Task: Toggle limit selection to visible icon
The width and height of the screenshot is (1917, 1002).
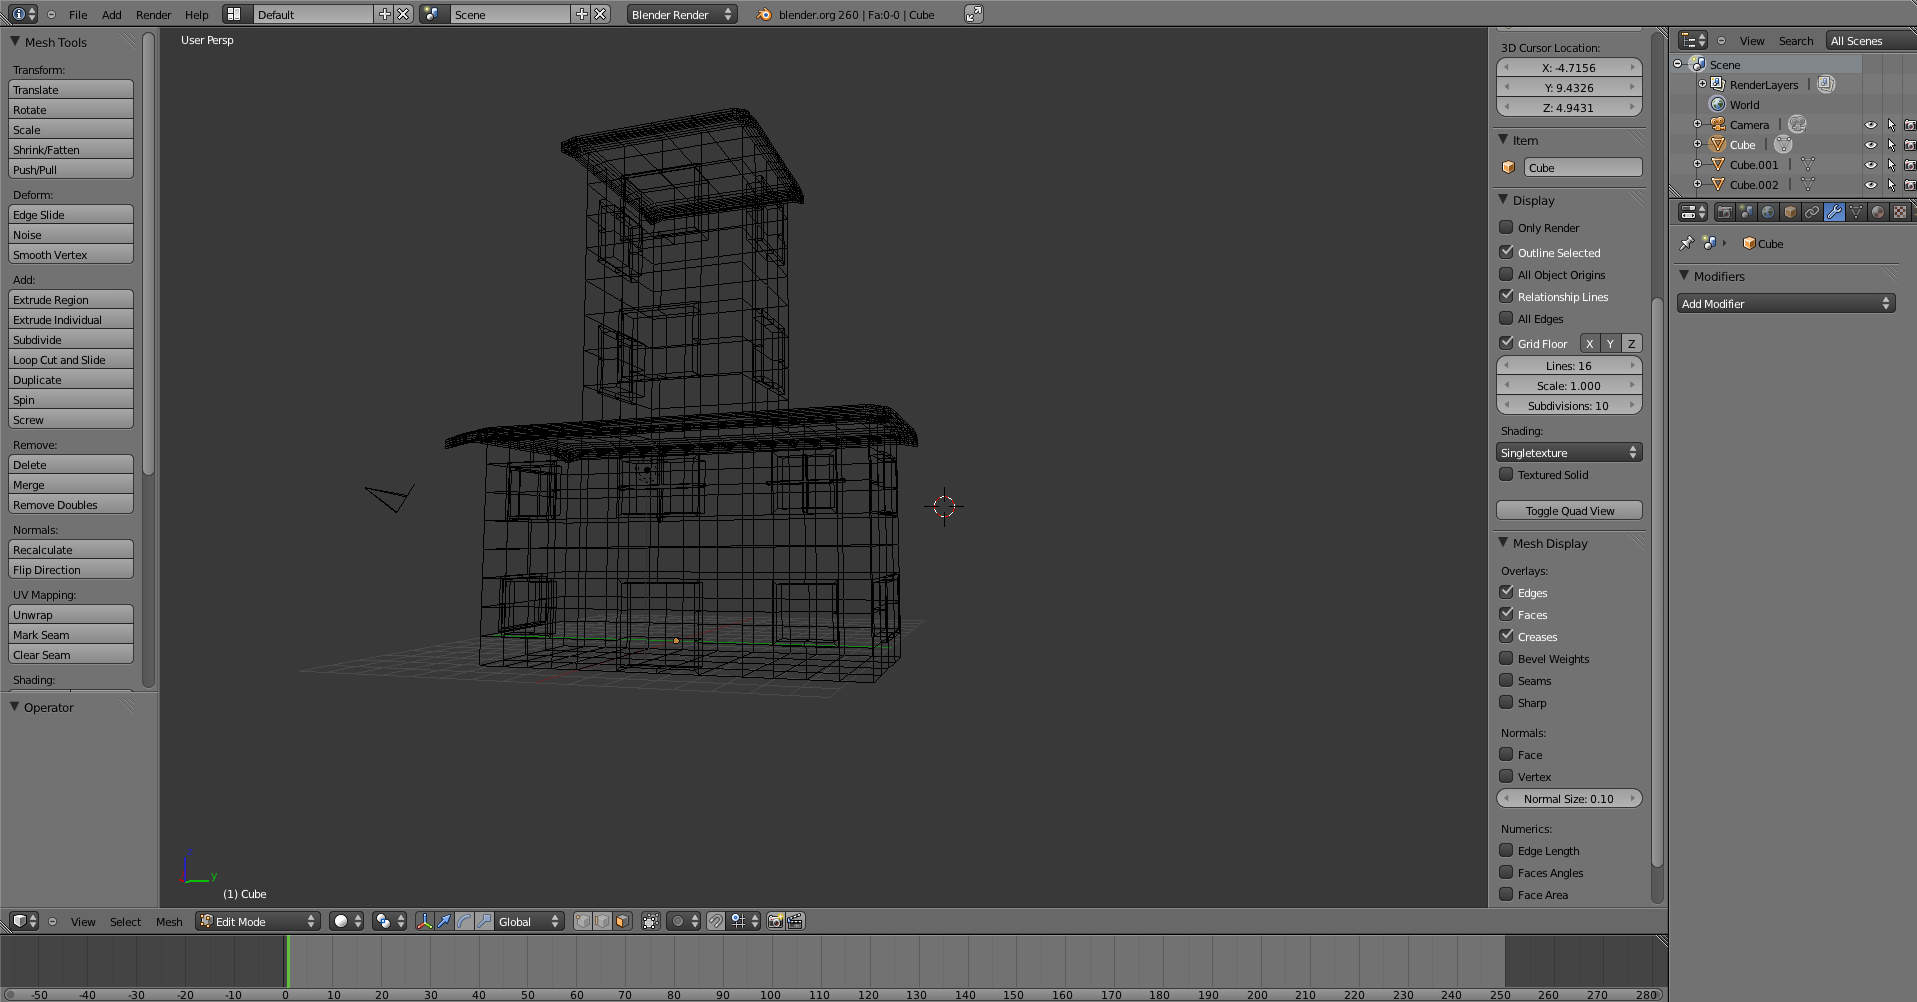Action: (x=650, y=921)
